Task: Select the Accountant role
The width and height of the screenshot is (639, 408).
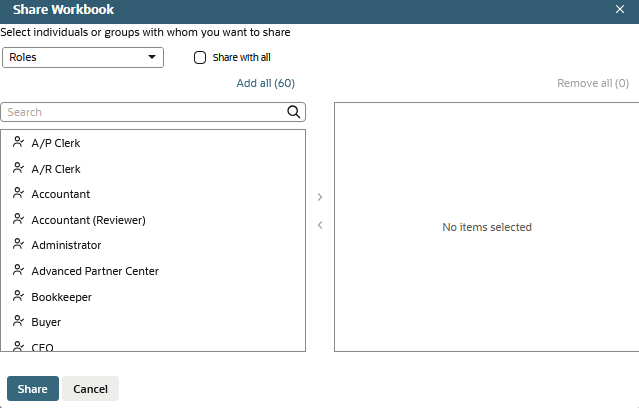Action: click(x=153, y=194)
